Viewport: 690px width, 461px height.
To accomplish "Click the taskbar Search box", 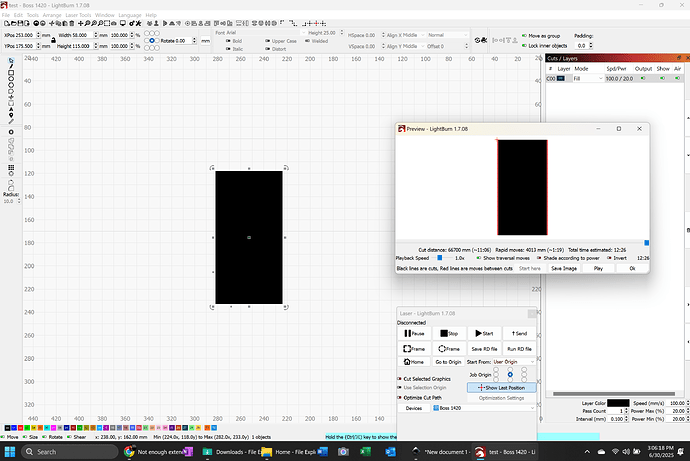I will [70, 452].
